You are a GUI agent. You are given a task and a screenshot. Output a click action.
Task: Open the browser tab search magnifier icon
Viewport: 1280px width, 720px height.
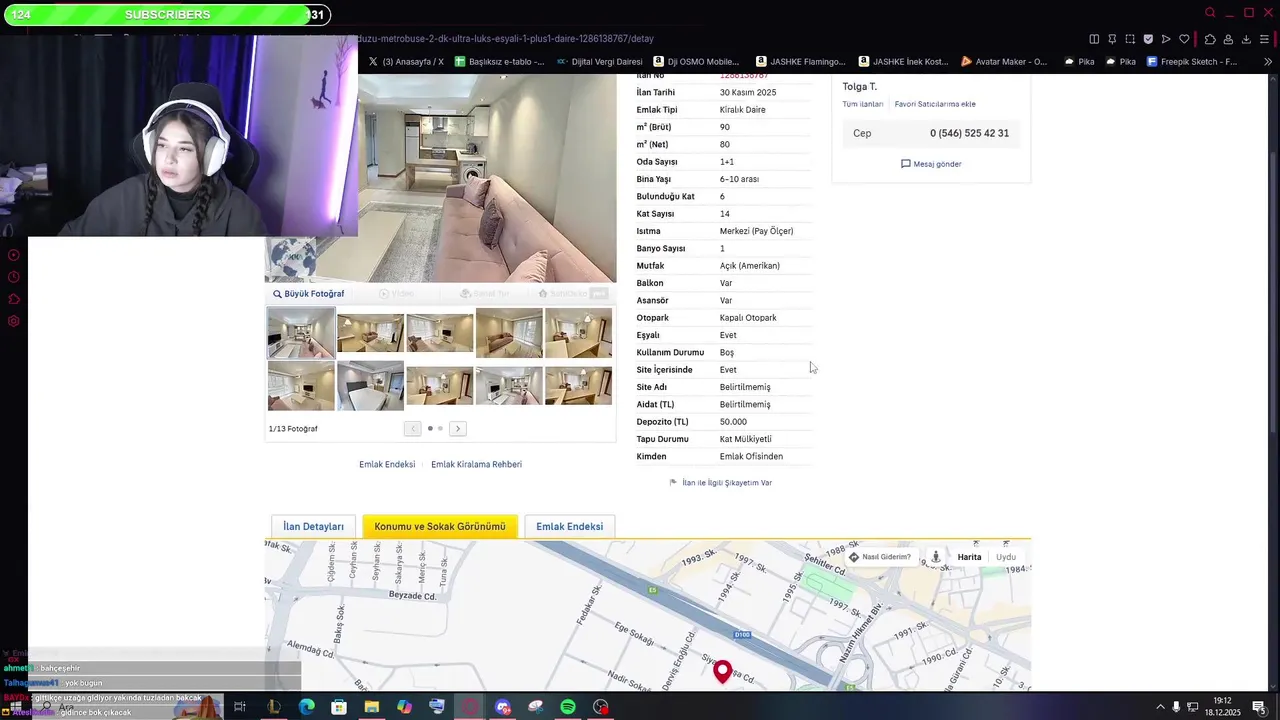coord(1210,13)
